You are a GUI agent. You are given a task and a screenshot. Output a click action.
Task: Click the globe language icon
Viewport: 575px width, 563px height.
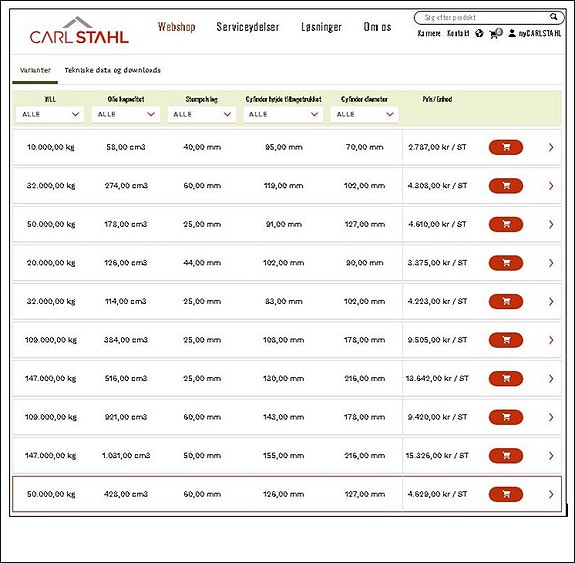coord(479,33)
